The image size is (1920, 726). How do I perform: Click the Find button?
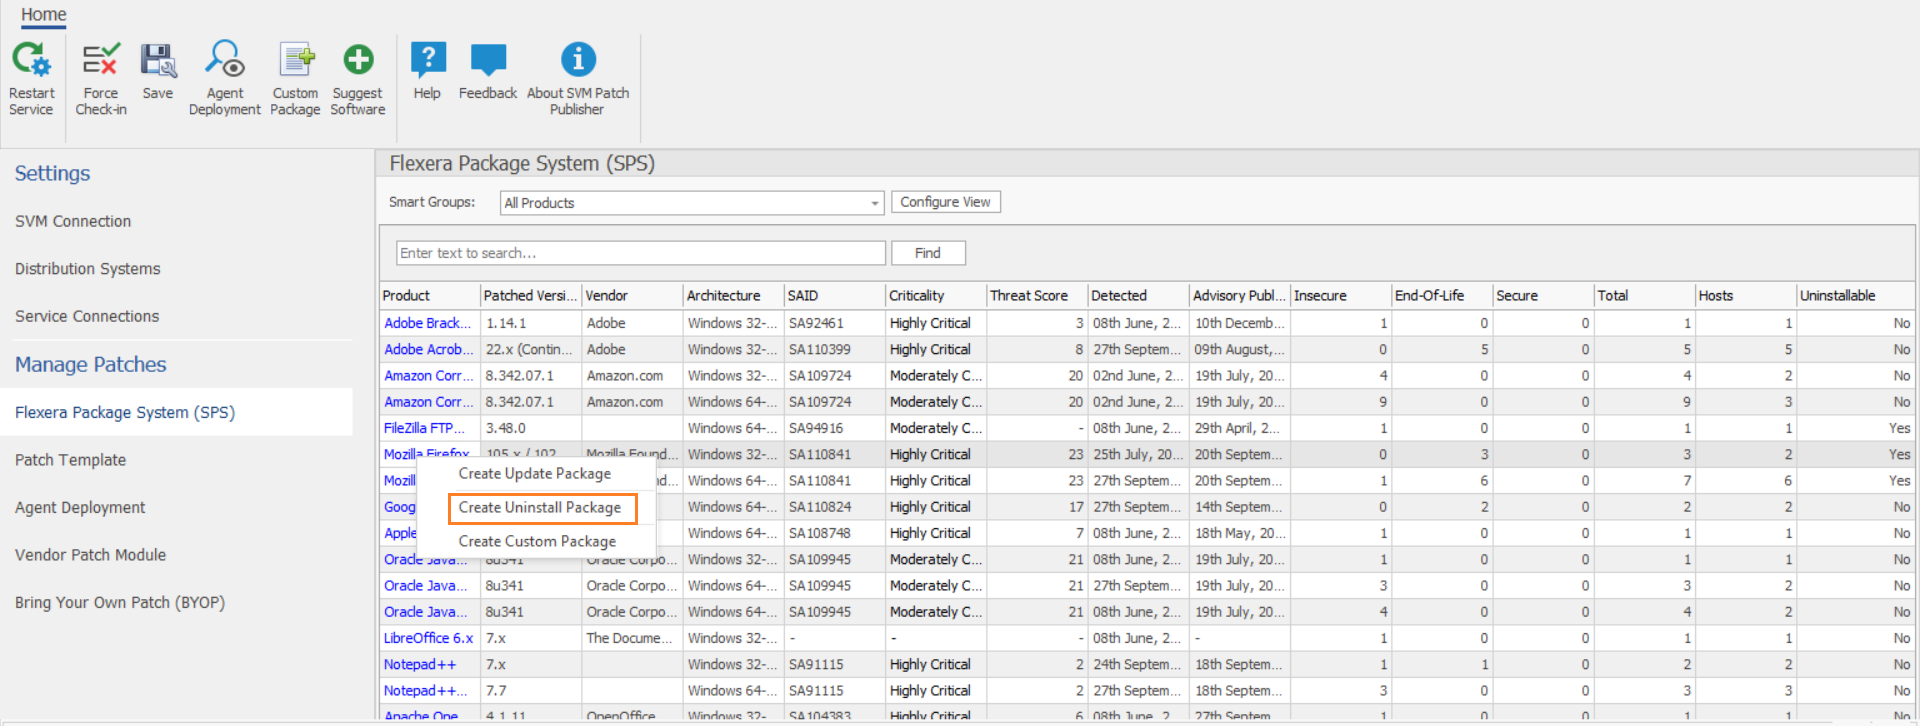927,253
